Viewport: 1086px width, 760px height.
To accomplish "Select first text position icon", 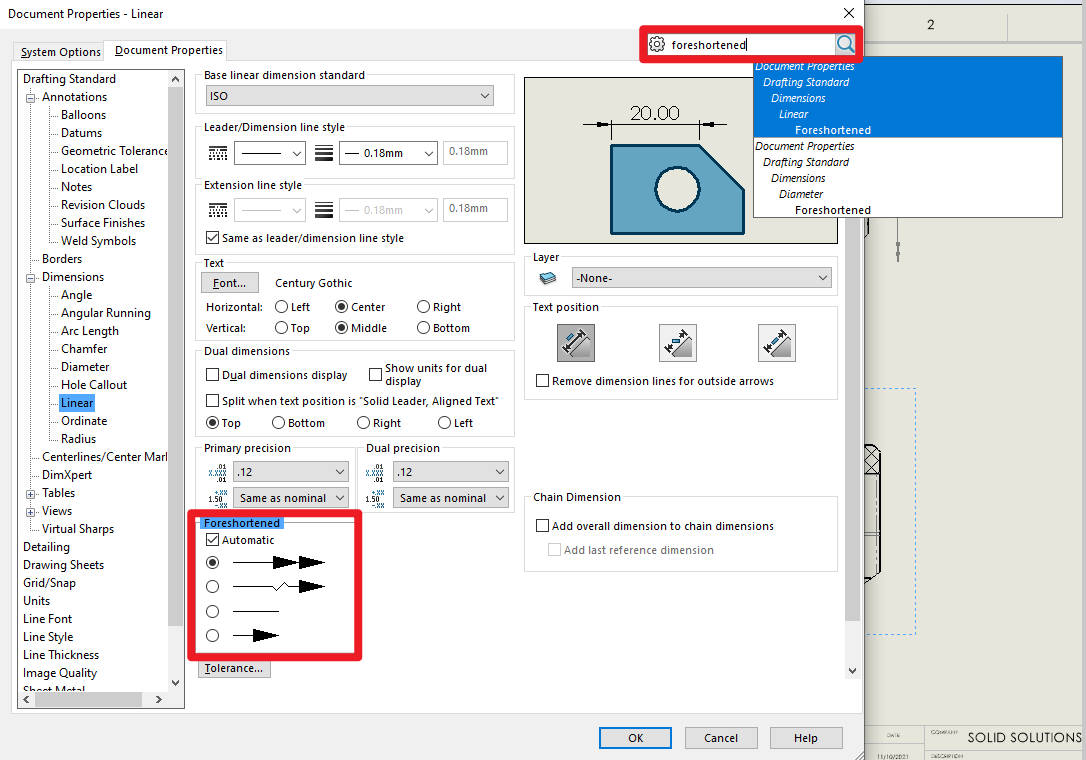I will coord(576,343).
